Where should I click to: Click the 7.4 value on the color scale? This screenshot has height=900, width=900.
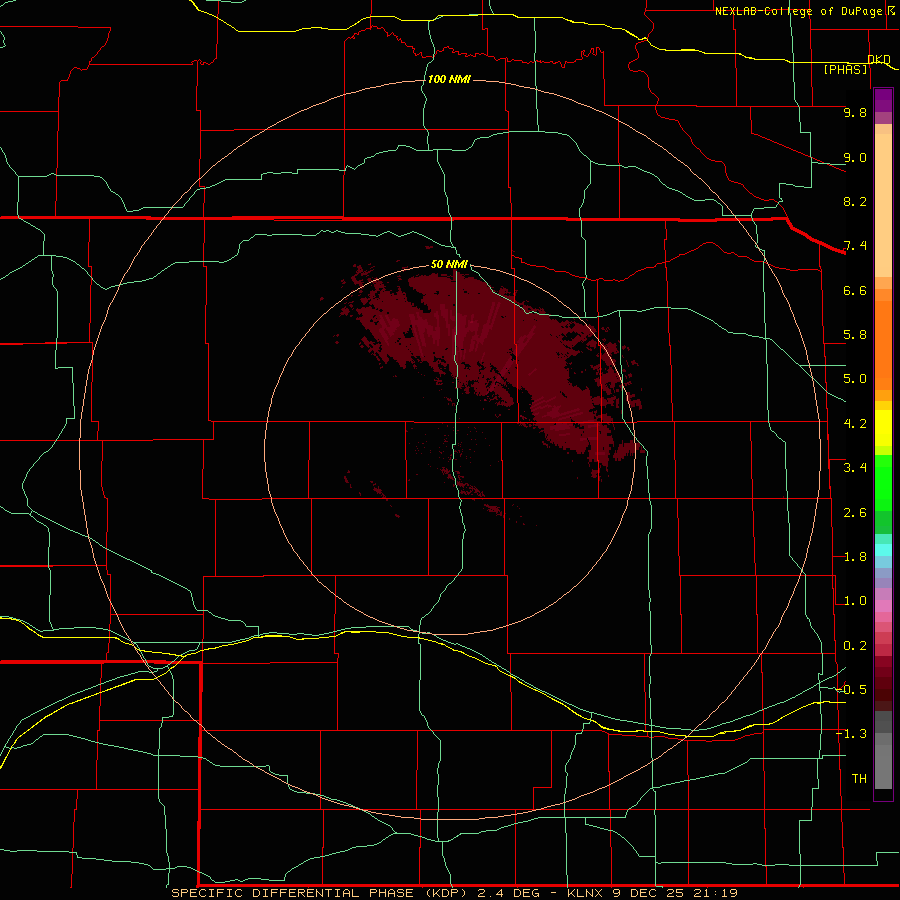click(855, 246)
